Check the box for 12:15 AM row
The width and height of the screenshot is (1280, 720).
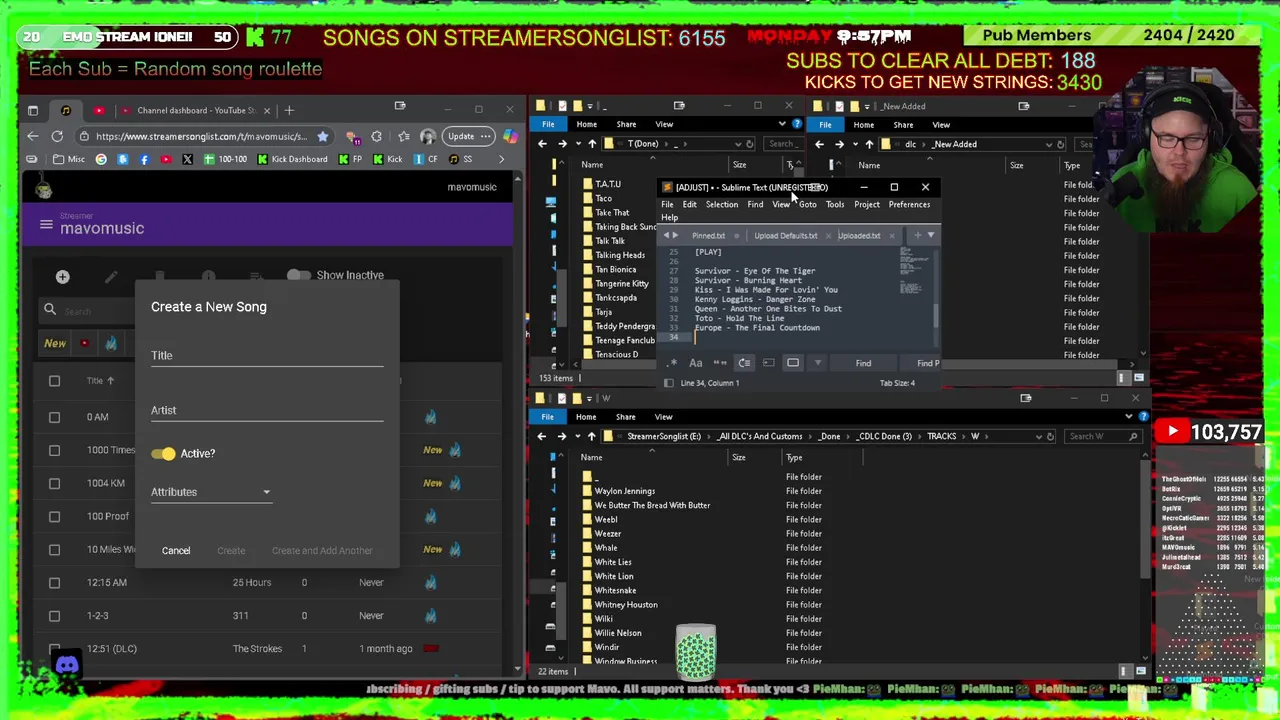(54, 582)
